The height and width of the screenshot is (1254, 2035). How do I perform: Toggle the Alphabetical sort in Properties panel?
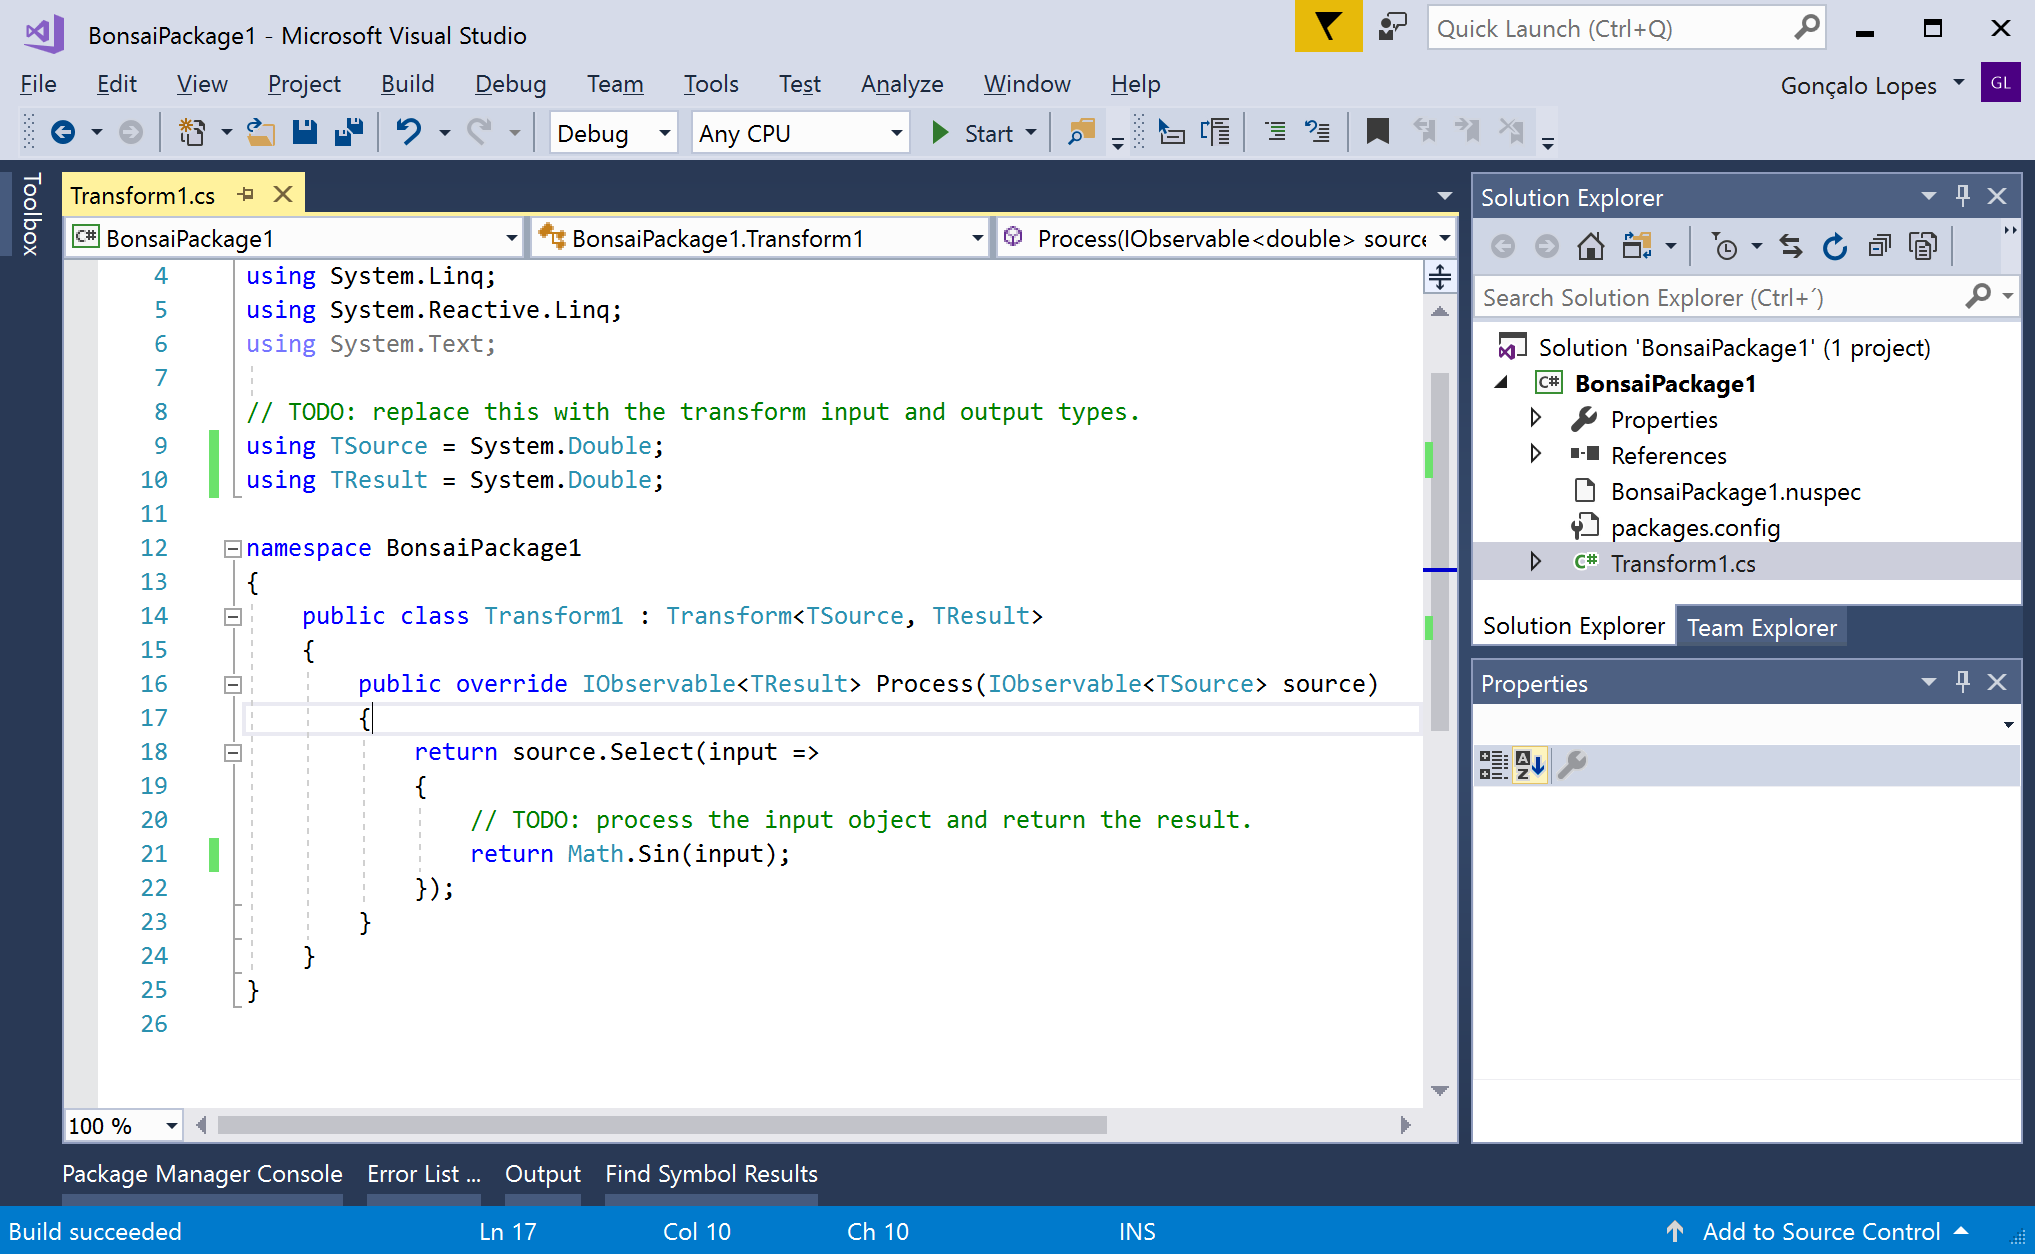click(1530, 765)
